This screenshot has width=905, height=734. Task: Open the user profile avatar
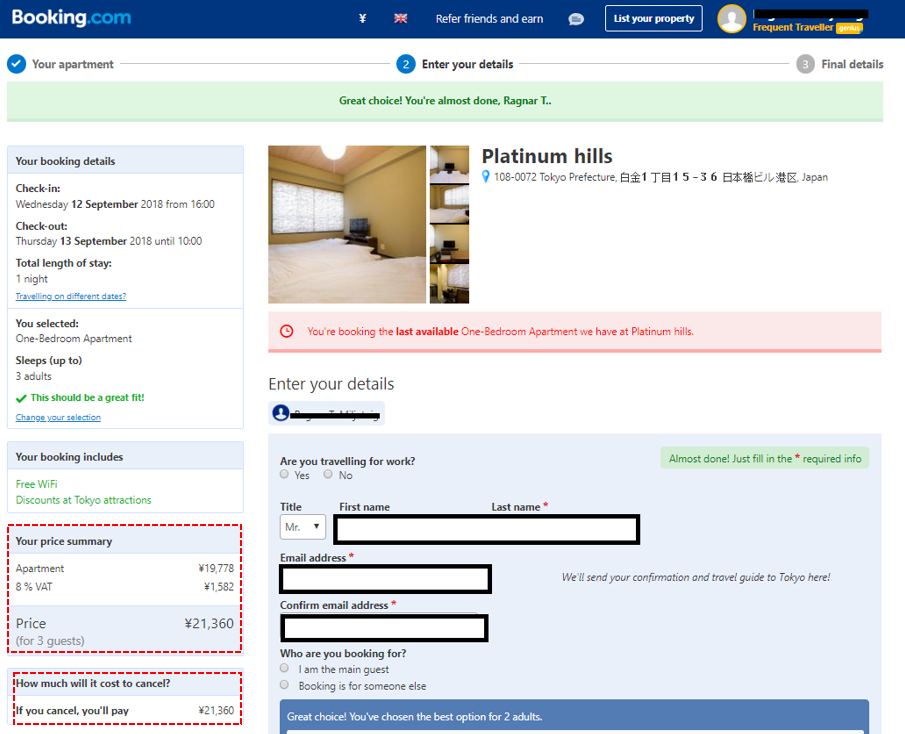732,18
